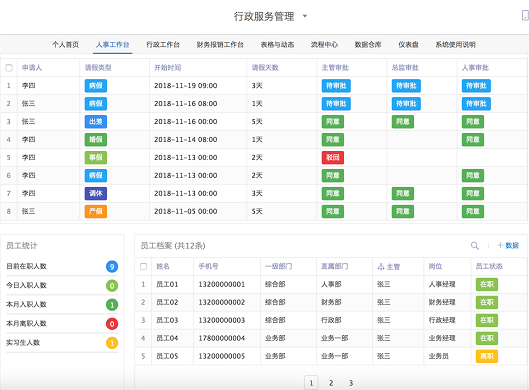The width and height of the screenshot is (529, 390).
Task: Click the yellow 1 badge for 实习生人数
Action: (112, 343)
